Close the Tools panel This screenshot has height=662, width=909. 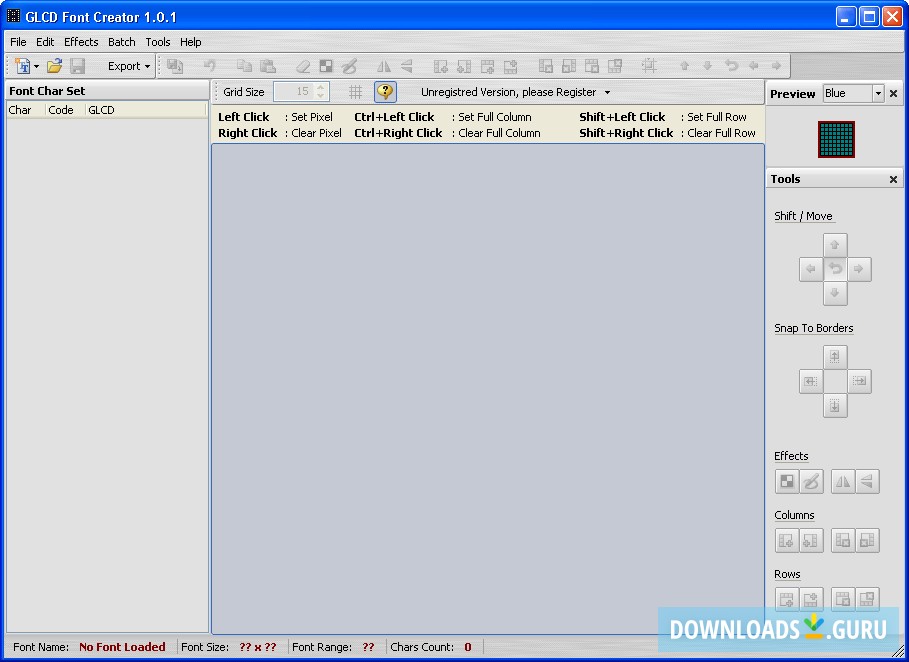point(893,179)
